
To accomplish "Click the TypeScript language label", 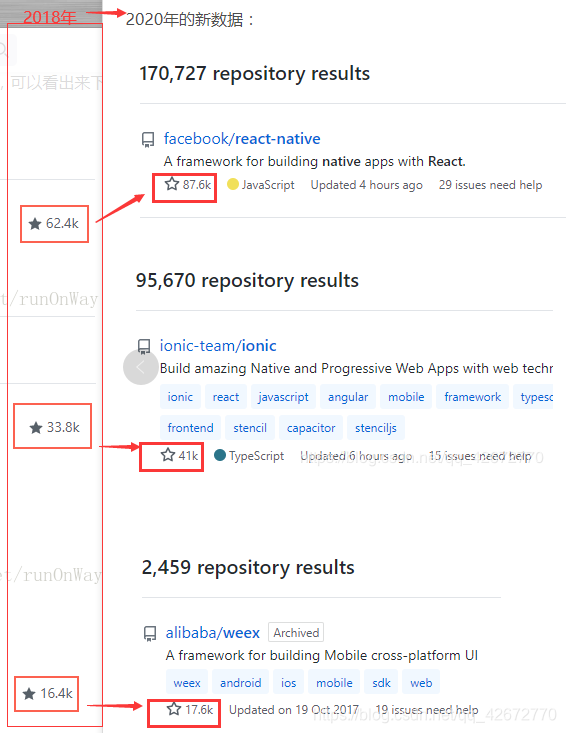I will pos(256,456).
